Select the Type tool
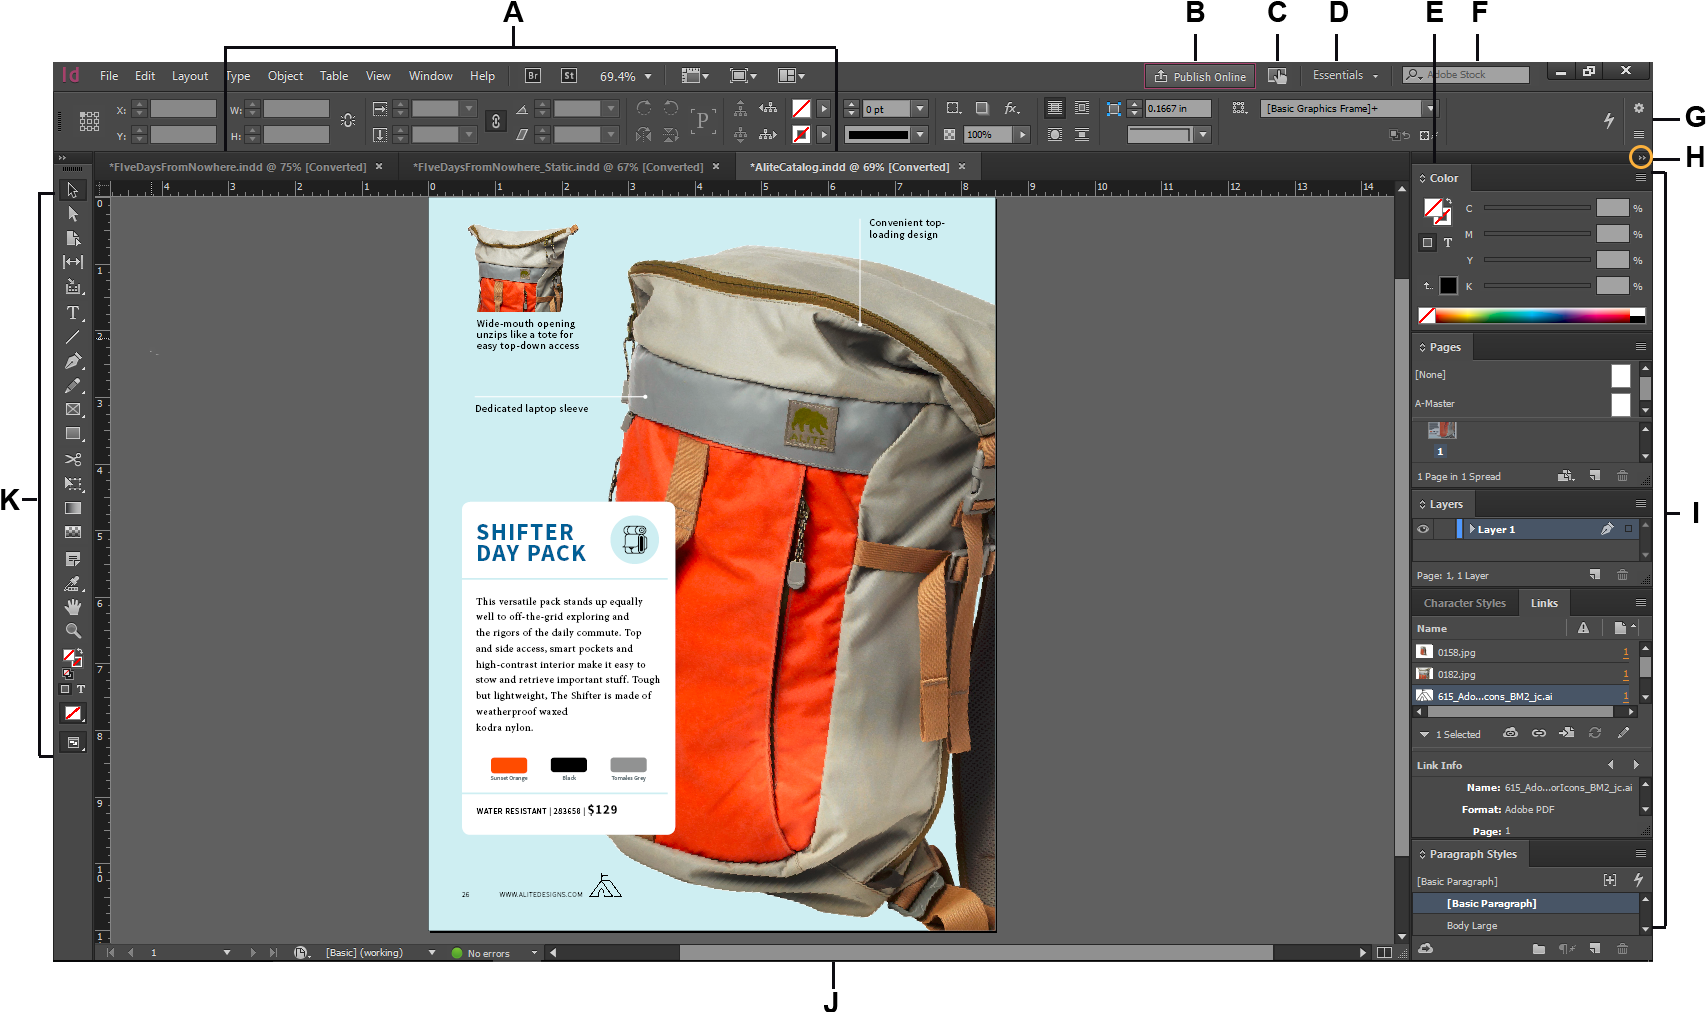 point(73,313)
